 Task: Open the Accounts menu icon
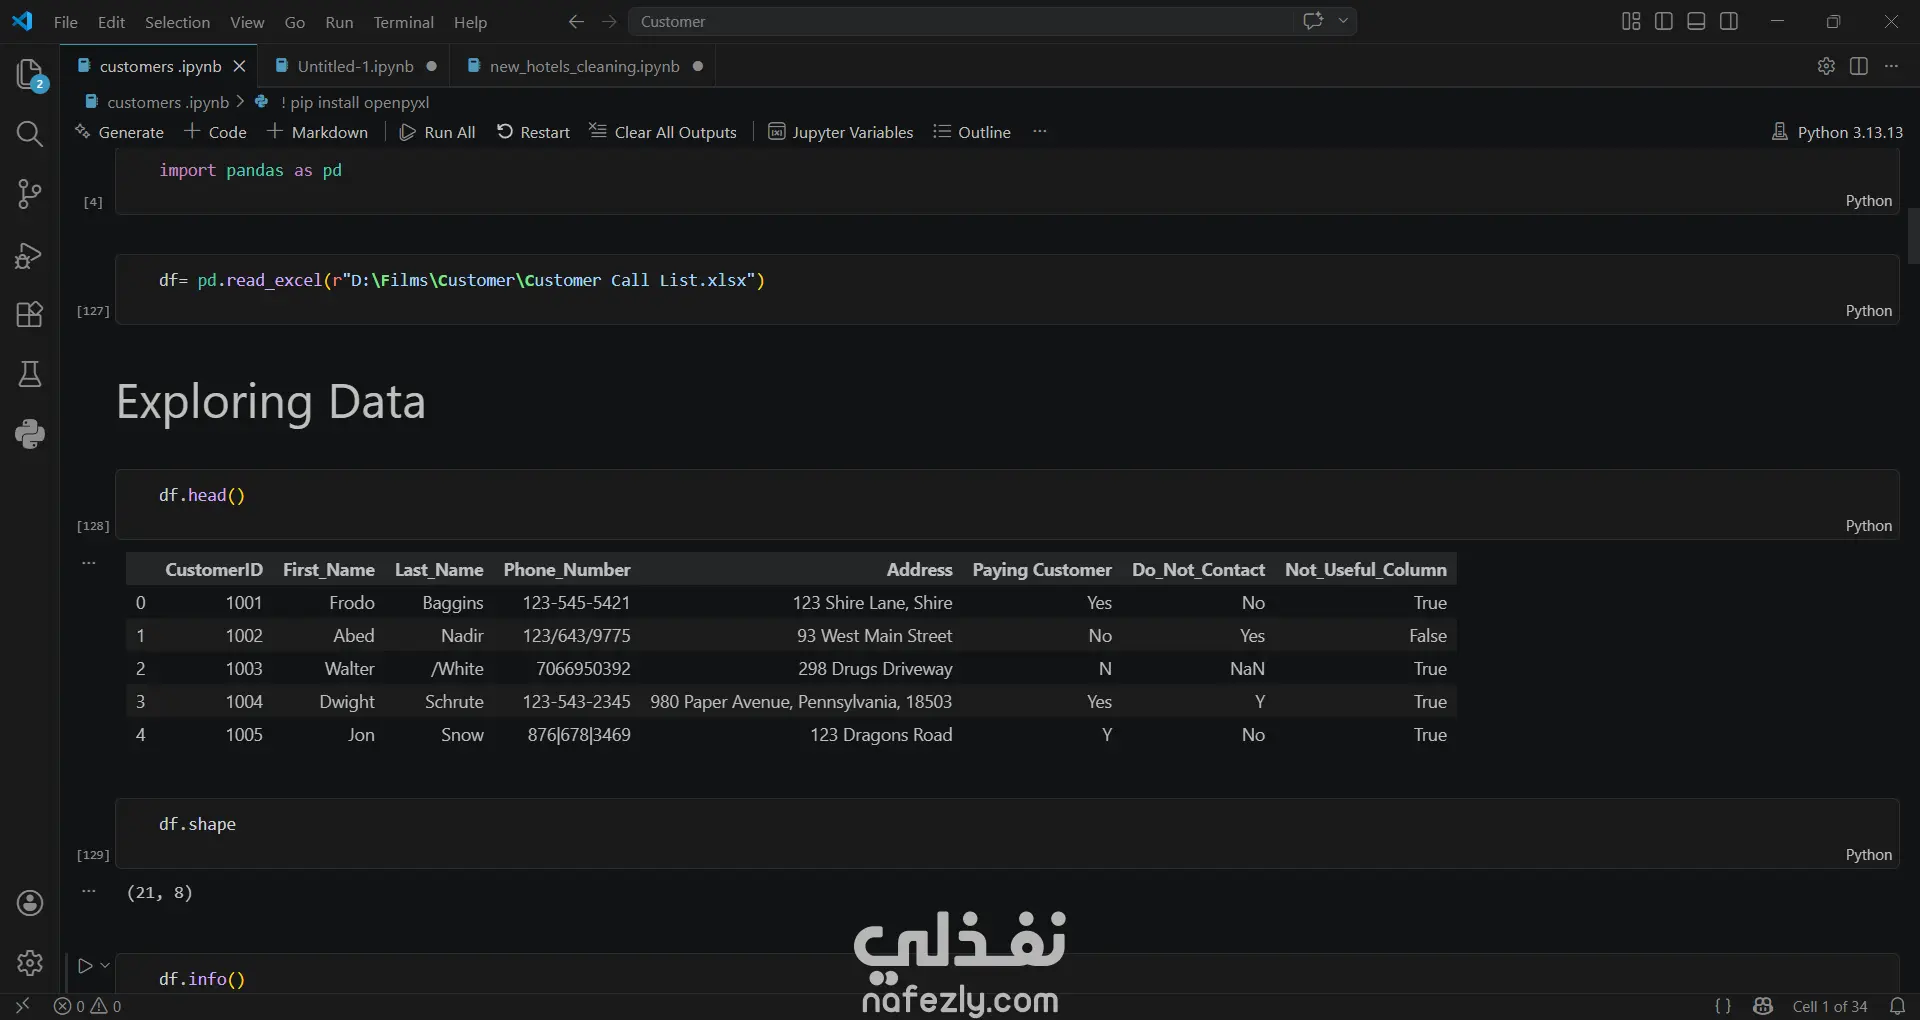(30, 903)
